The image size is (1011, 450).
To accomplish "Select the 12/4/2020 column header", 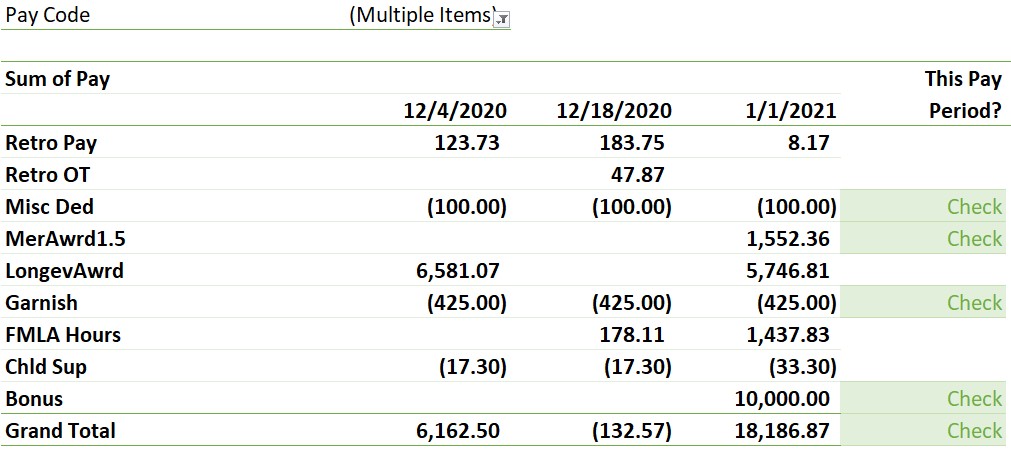I will point(455,110).
